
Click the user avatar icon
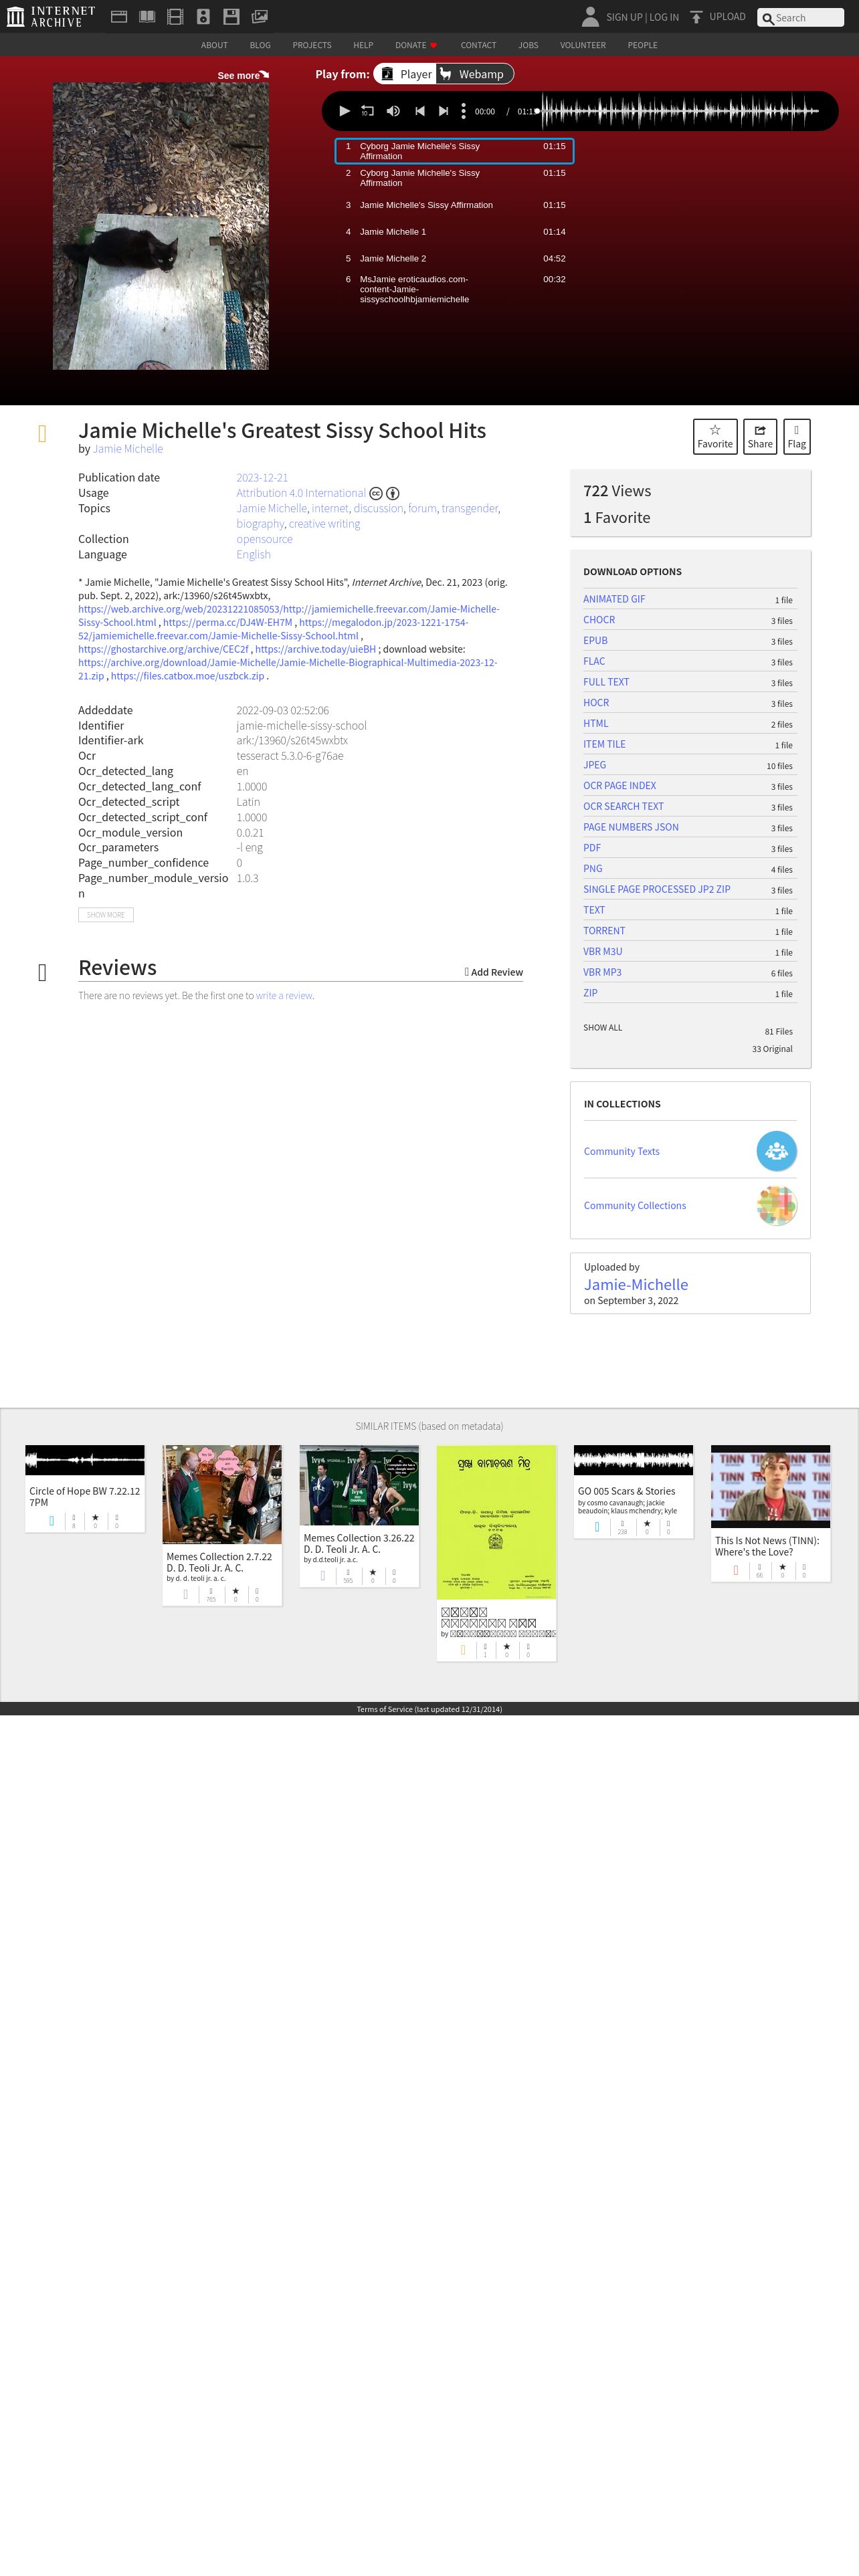coord(590,16)
